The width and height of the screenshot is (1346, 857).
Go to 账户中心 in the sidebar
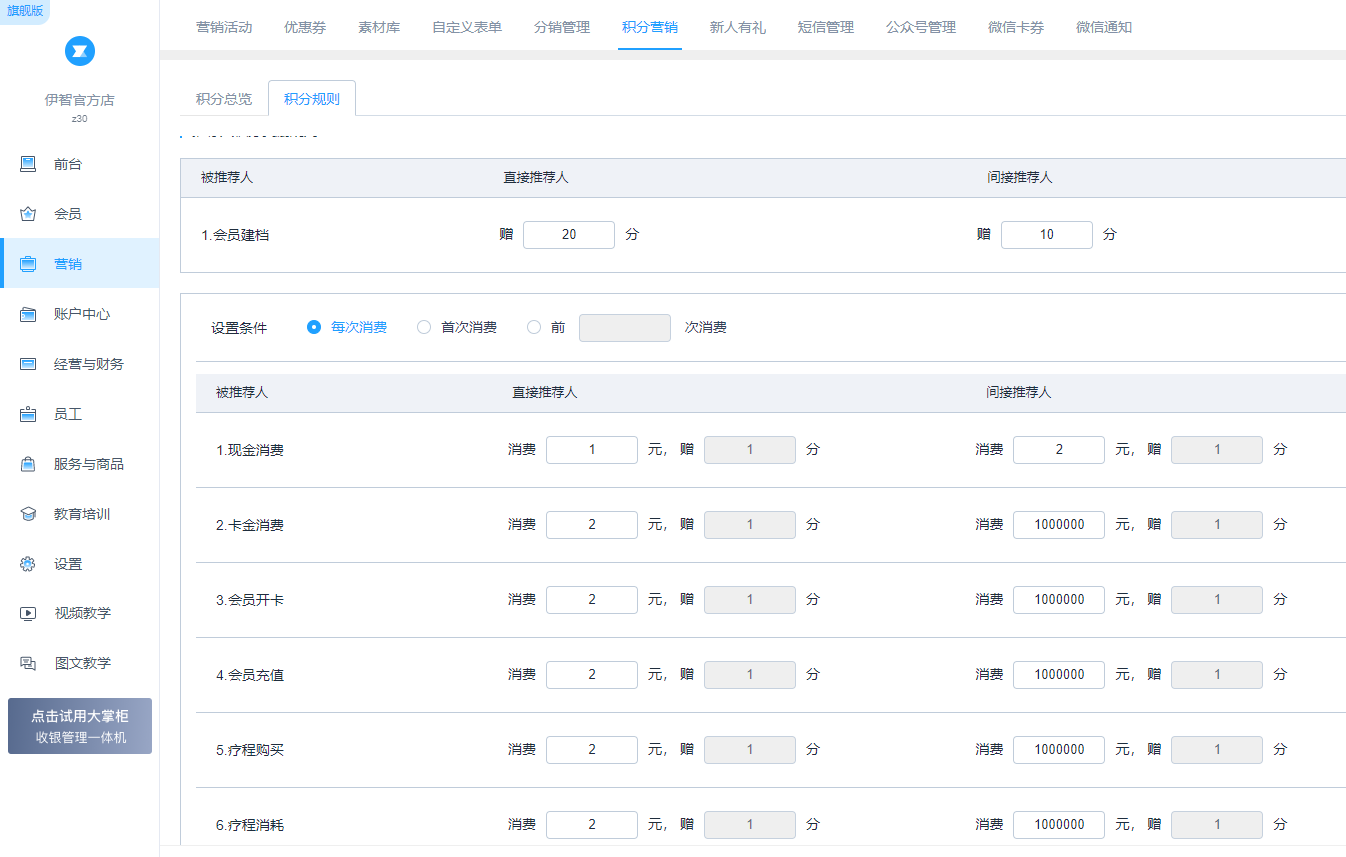(82, 314)
